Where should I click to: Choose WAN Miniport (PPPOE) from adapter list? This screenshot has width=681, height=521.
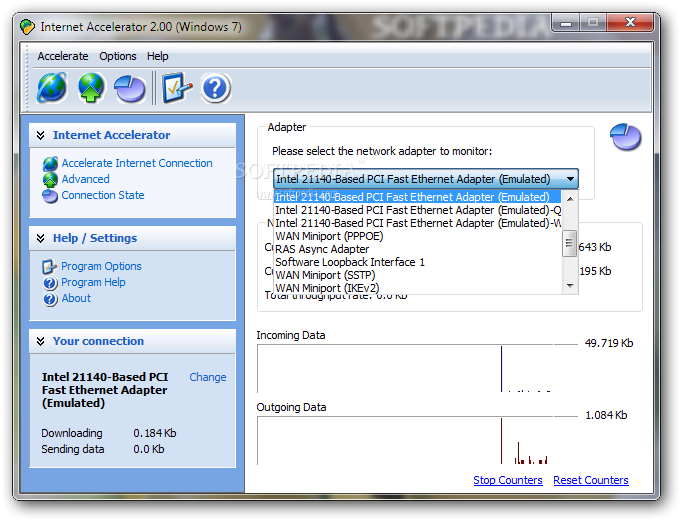[x=417, y=236]
